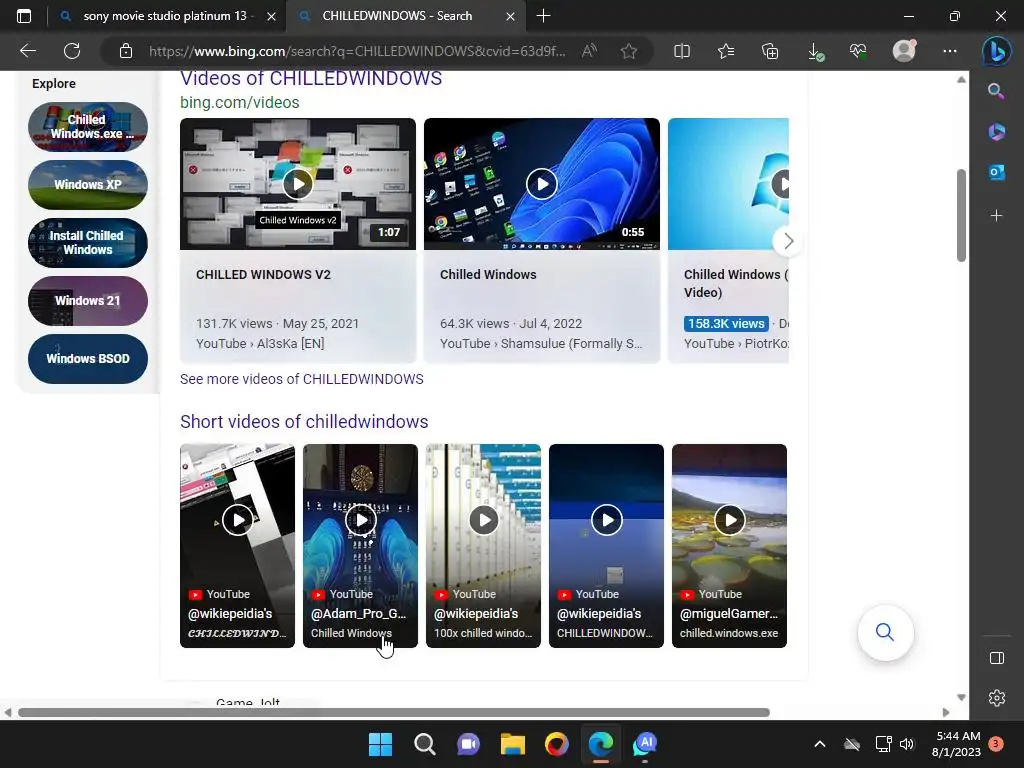Open the Favorites list icon
Image resolution: width=1024 pixels, height=768 pixels.
click(726, 51)
